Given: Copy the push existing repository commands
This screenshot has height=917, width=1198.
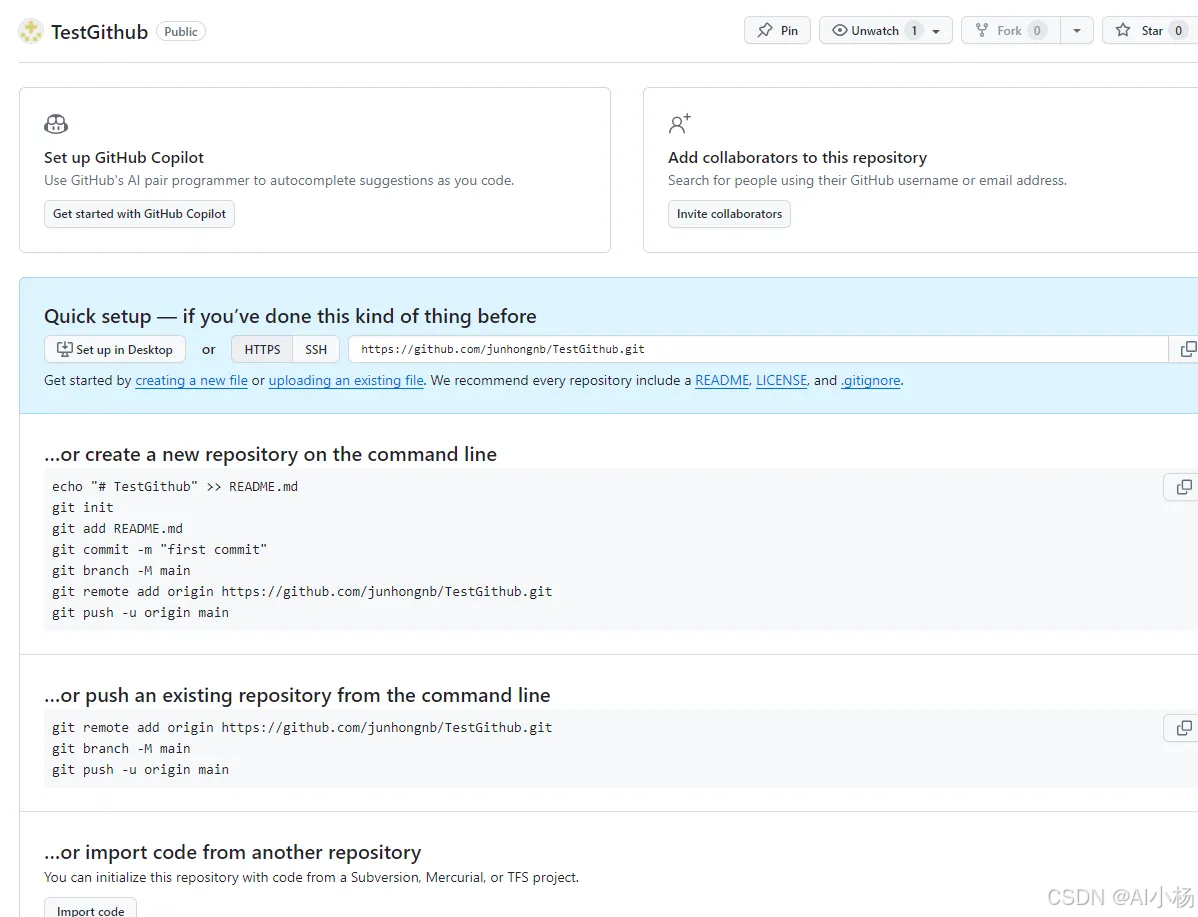Looking at the screenshot, I should [x=1183, y=727].
